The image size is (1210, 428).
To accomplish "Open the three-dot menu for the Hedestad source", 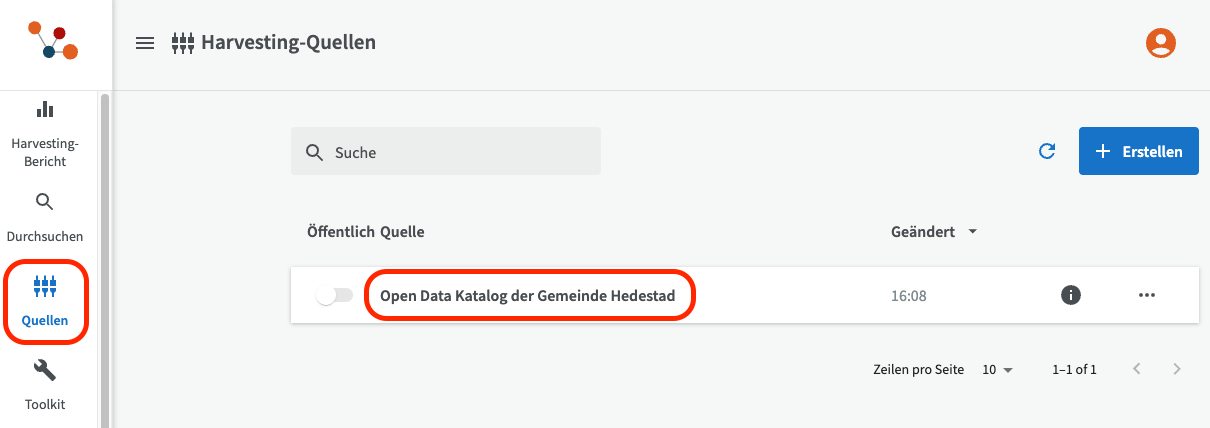I will pyautogui.click(x=1146, y=295).
